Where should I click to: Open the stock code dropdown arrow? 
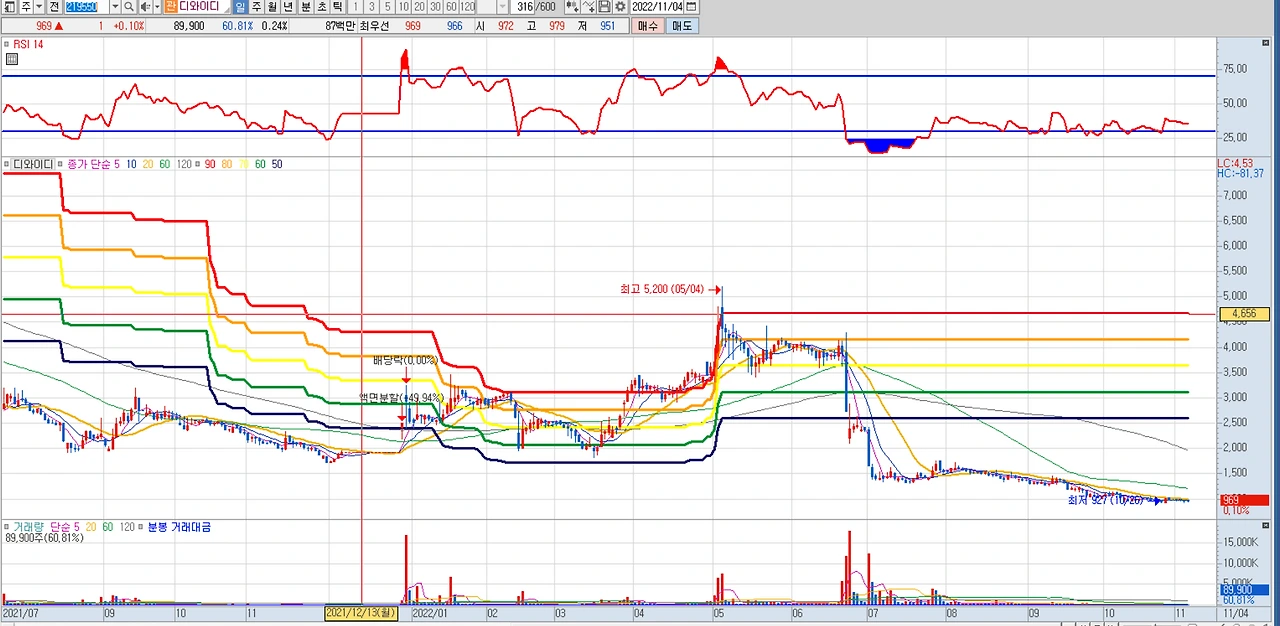coord(115,7)
